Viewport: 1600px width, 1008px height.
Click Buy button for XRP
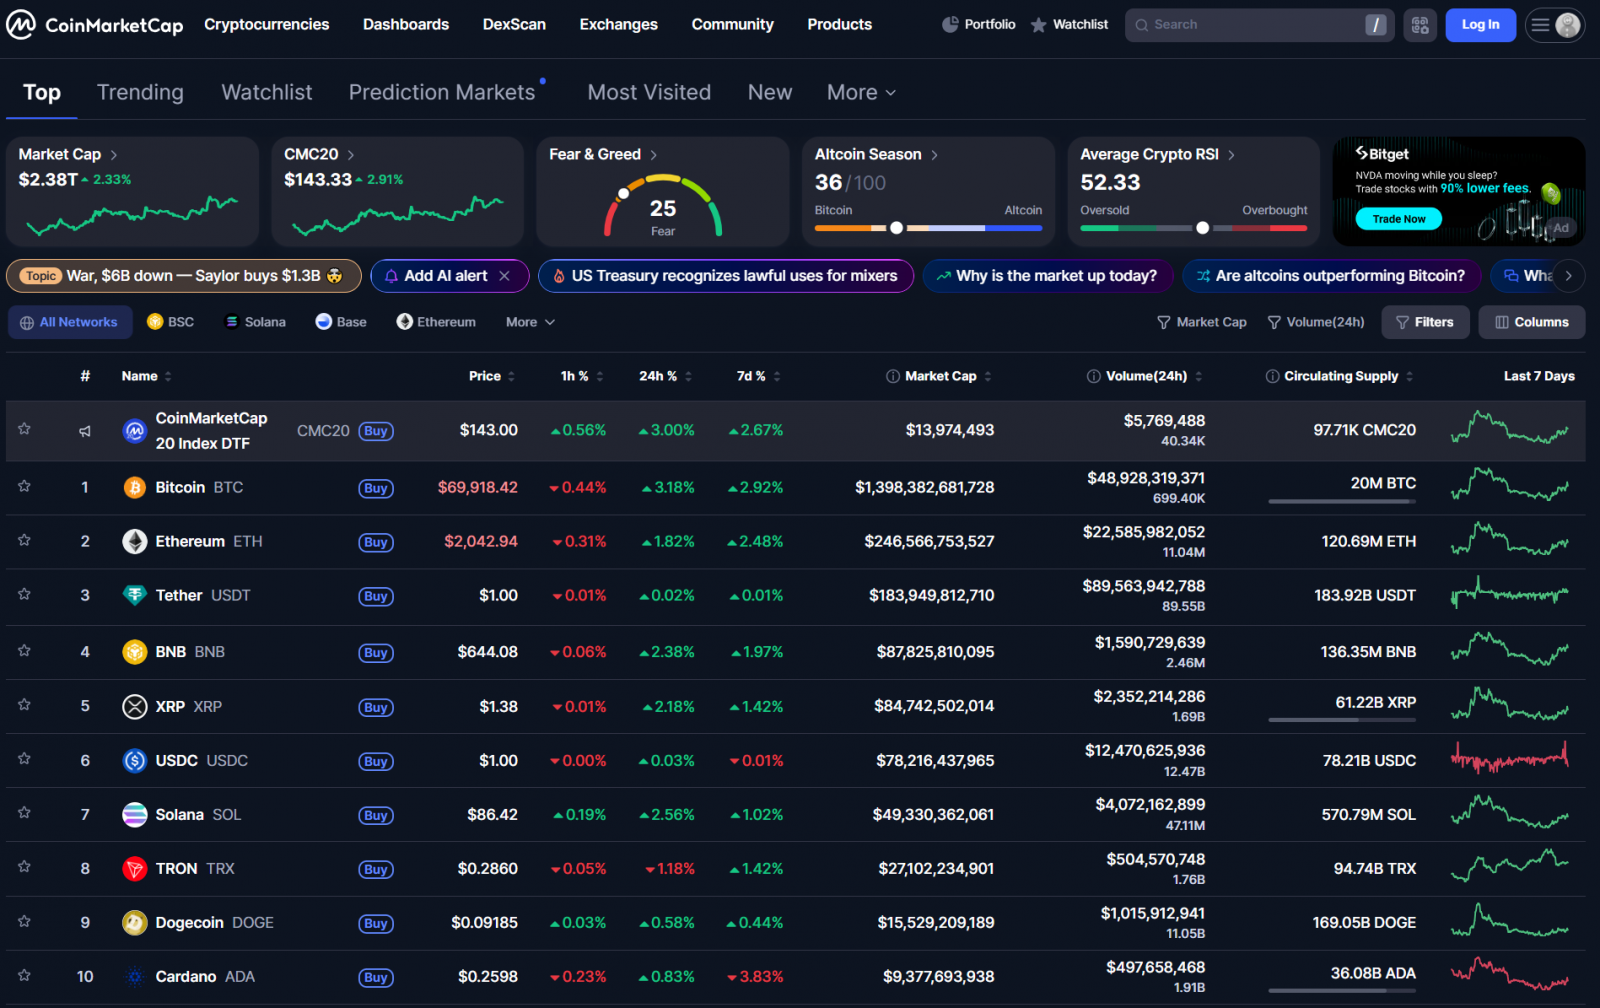(x=376, y=707)
